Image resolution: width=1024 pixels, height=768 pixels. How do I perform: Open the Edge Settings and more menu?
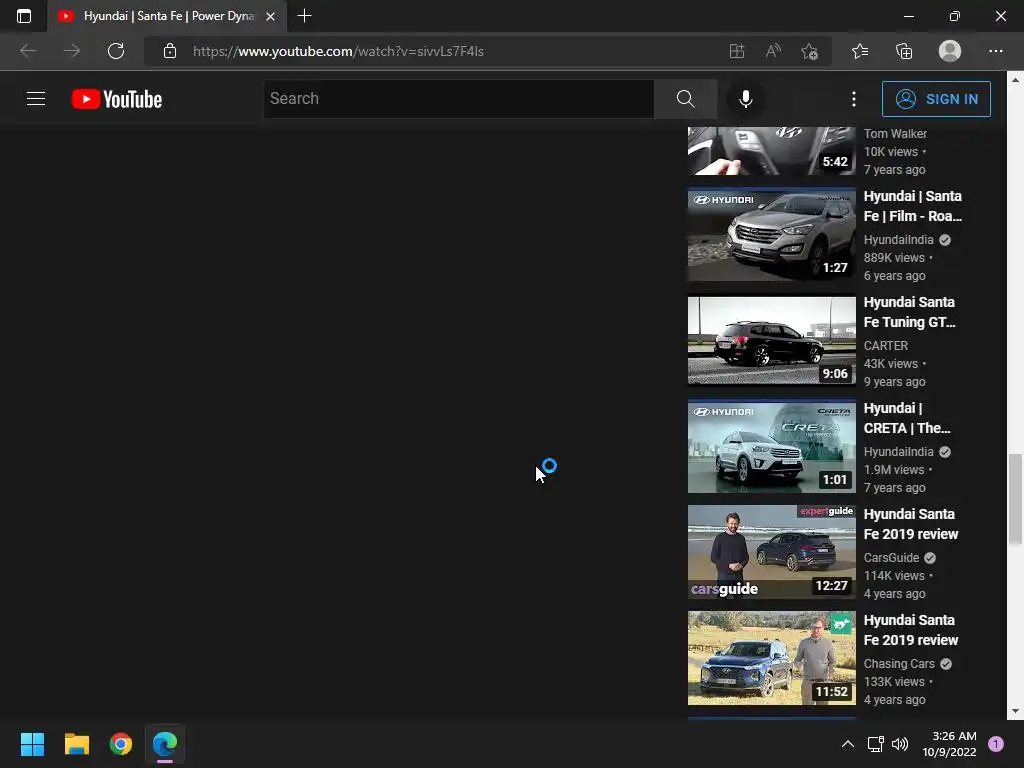pyautogui.click(x=995, y=51)
